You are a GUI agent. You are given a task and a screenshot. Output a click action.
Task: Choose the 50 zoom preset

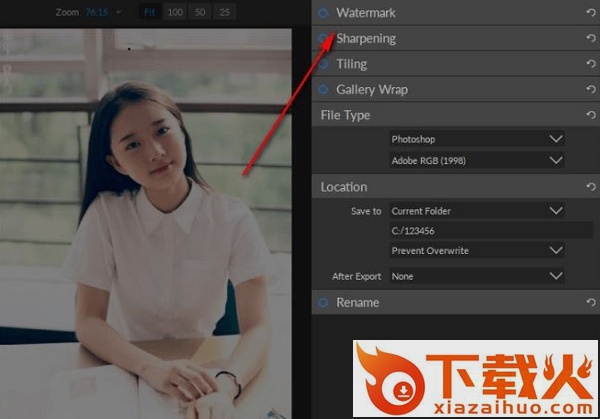tap(201, 12)
